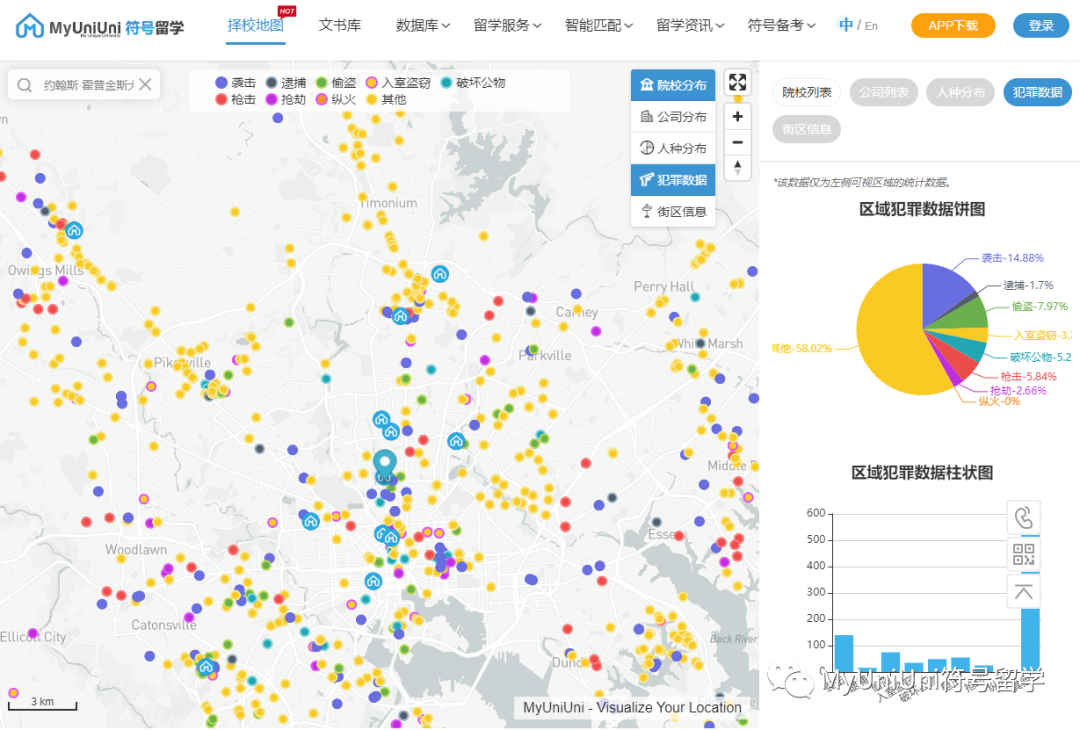Screen dimensions: 1080x730
Task: Select 街区信息 map layer
Action: tap(673, 211)
